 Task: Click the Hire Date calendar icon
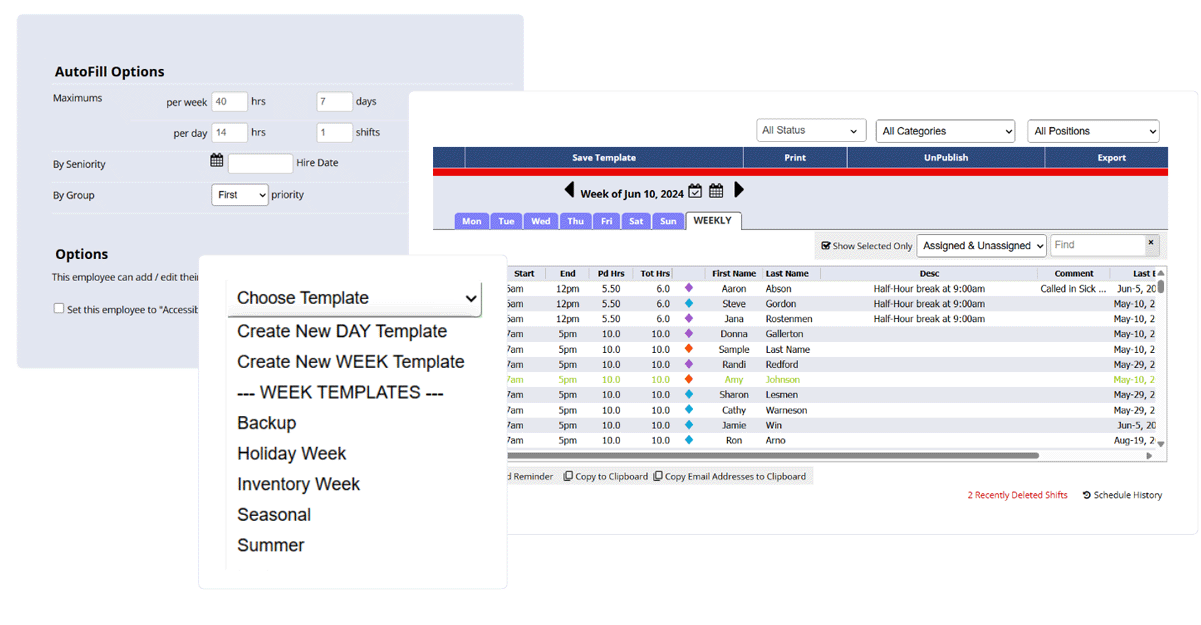[216, 163]
